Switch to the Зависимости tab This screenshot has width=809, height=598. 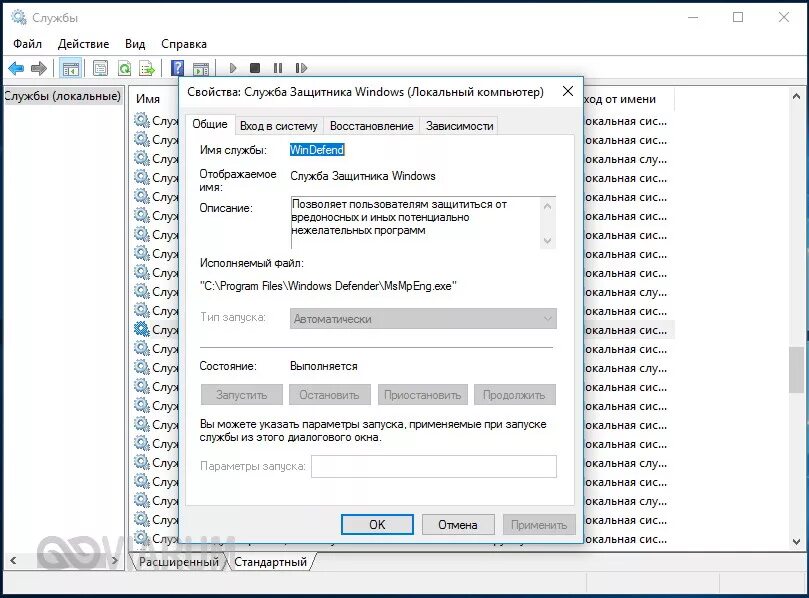point(460,126)
